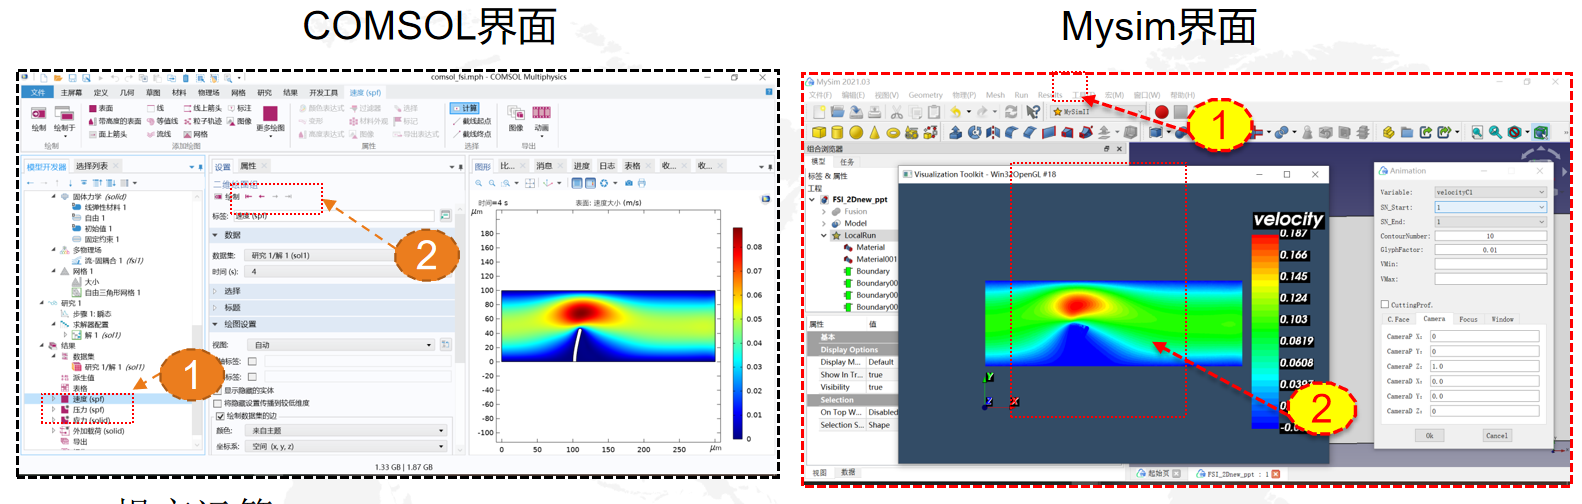Click the 绘制 (Plot) ribbon icon
1582x504 pixels.
39,116
